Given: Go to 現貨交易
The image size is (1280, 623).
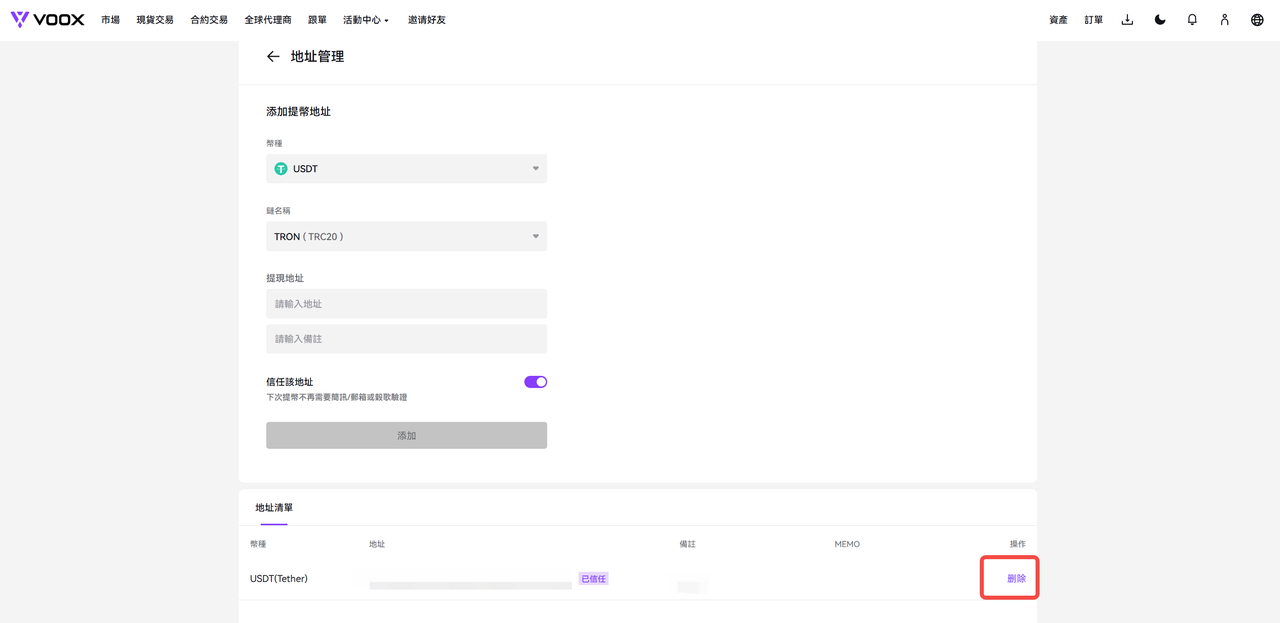Looking at the screenshot, I should 155,20.
